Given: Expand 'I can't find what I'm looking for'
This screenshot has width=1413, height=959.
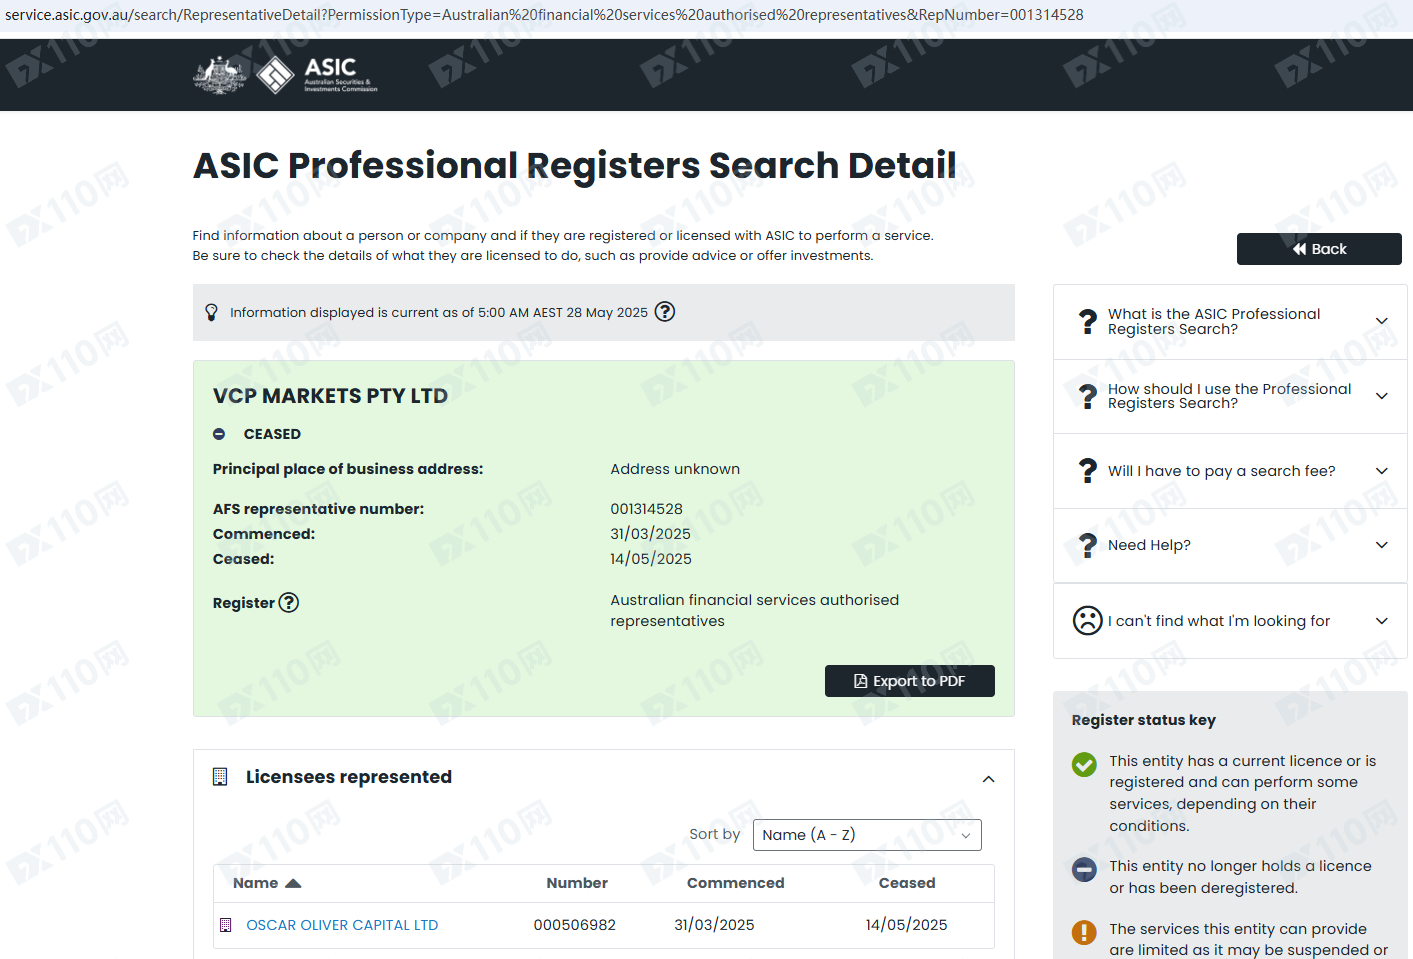Looking at the screenshot, I should [x=1230, y=621].
